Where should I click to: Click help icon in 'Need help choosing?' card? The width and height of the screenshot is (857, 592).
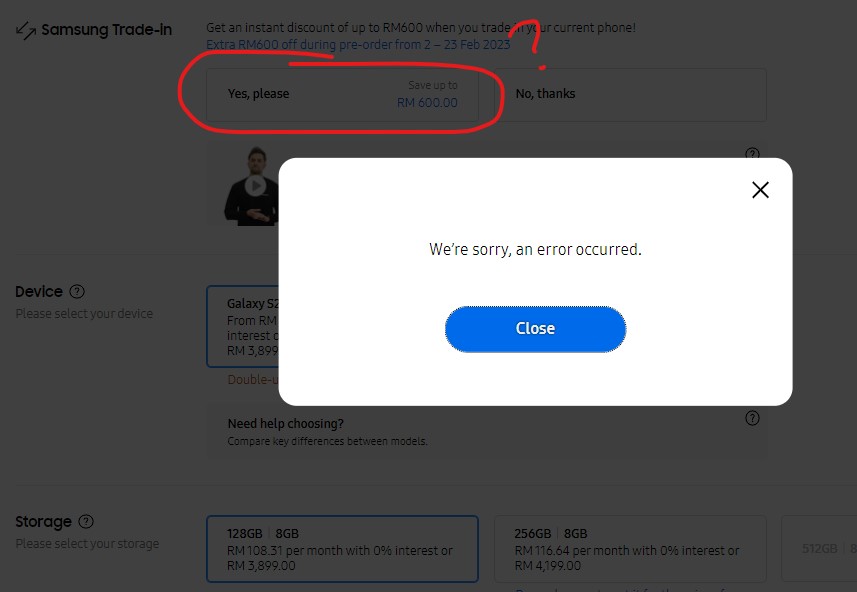pos(752,418)
